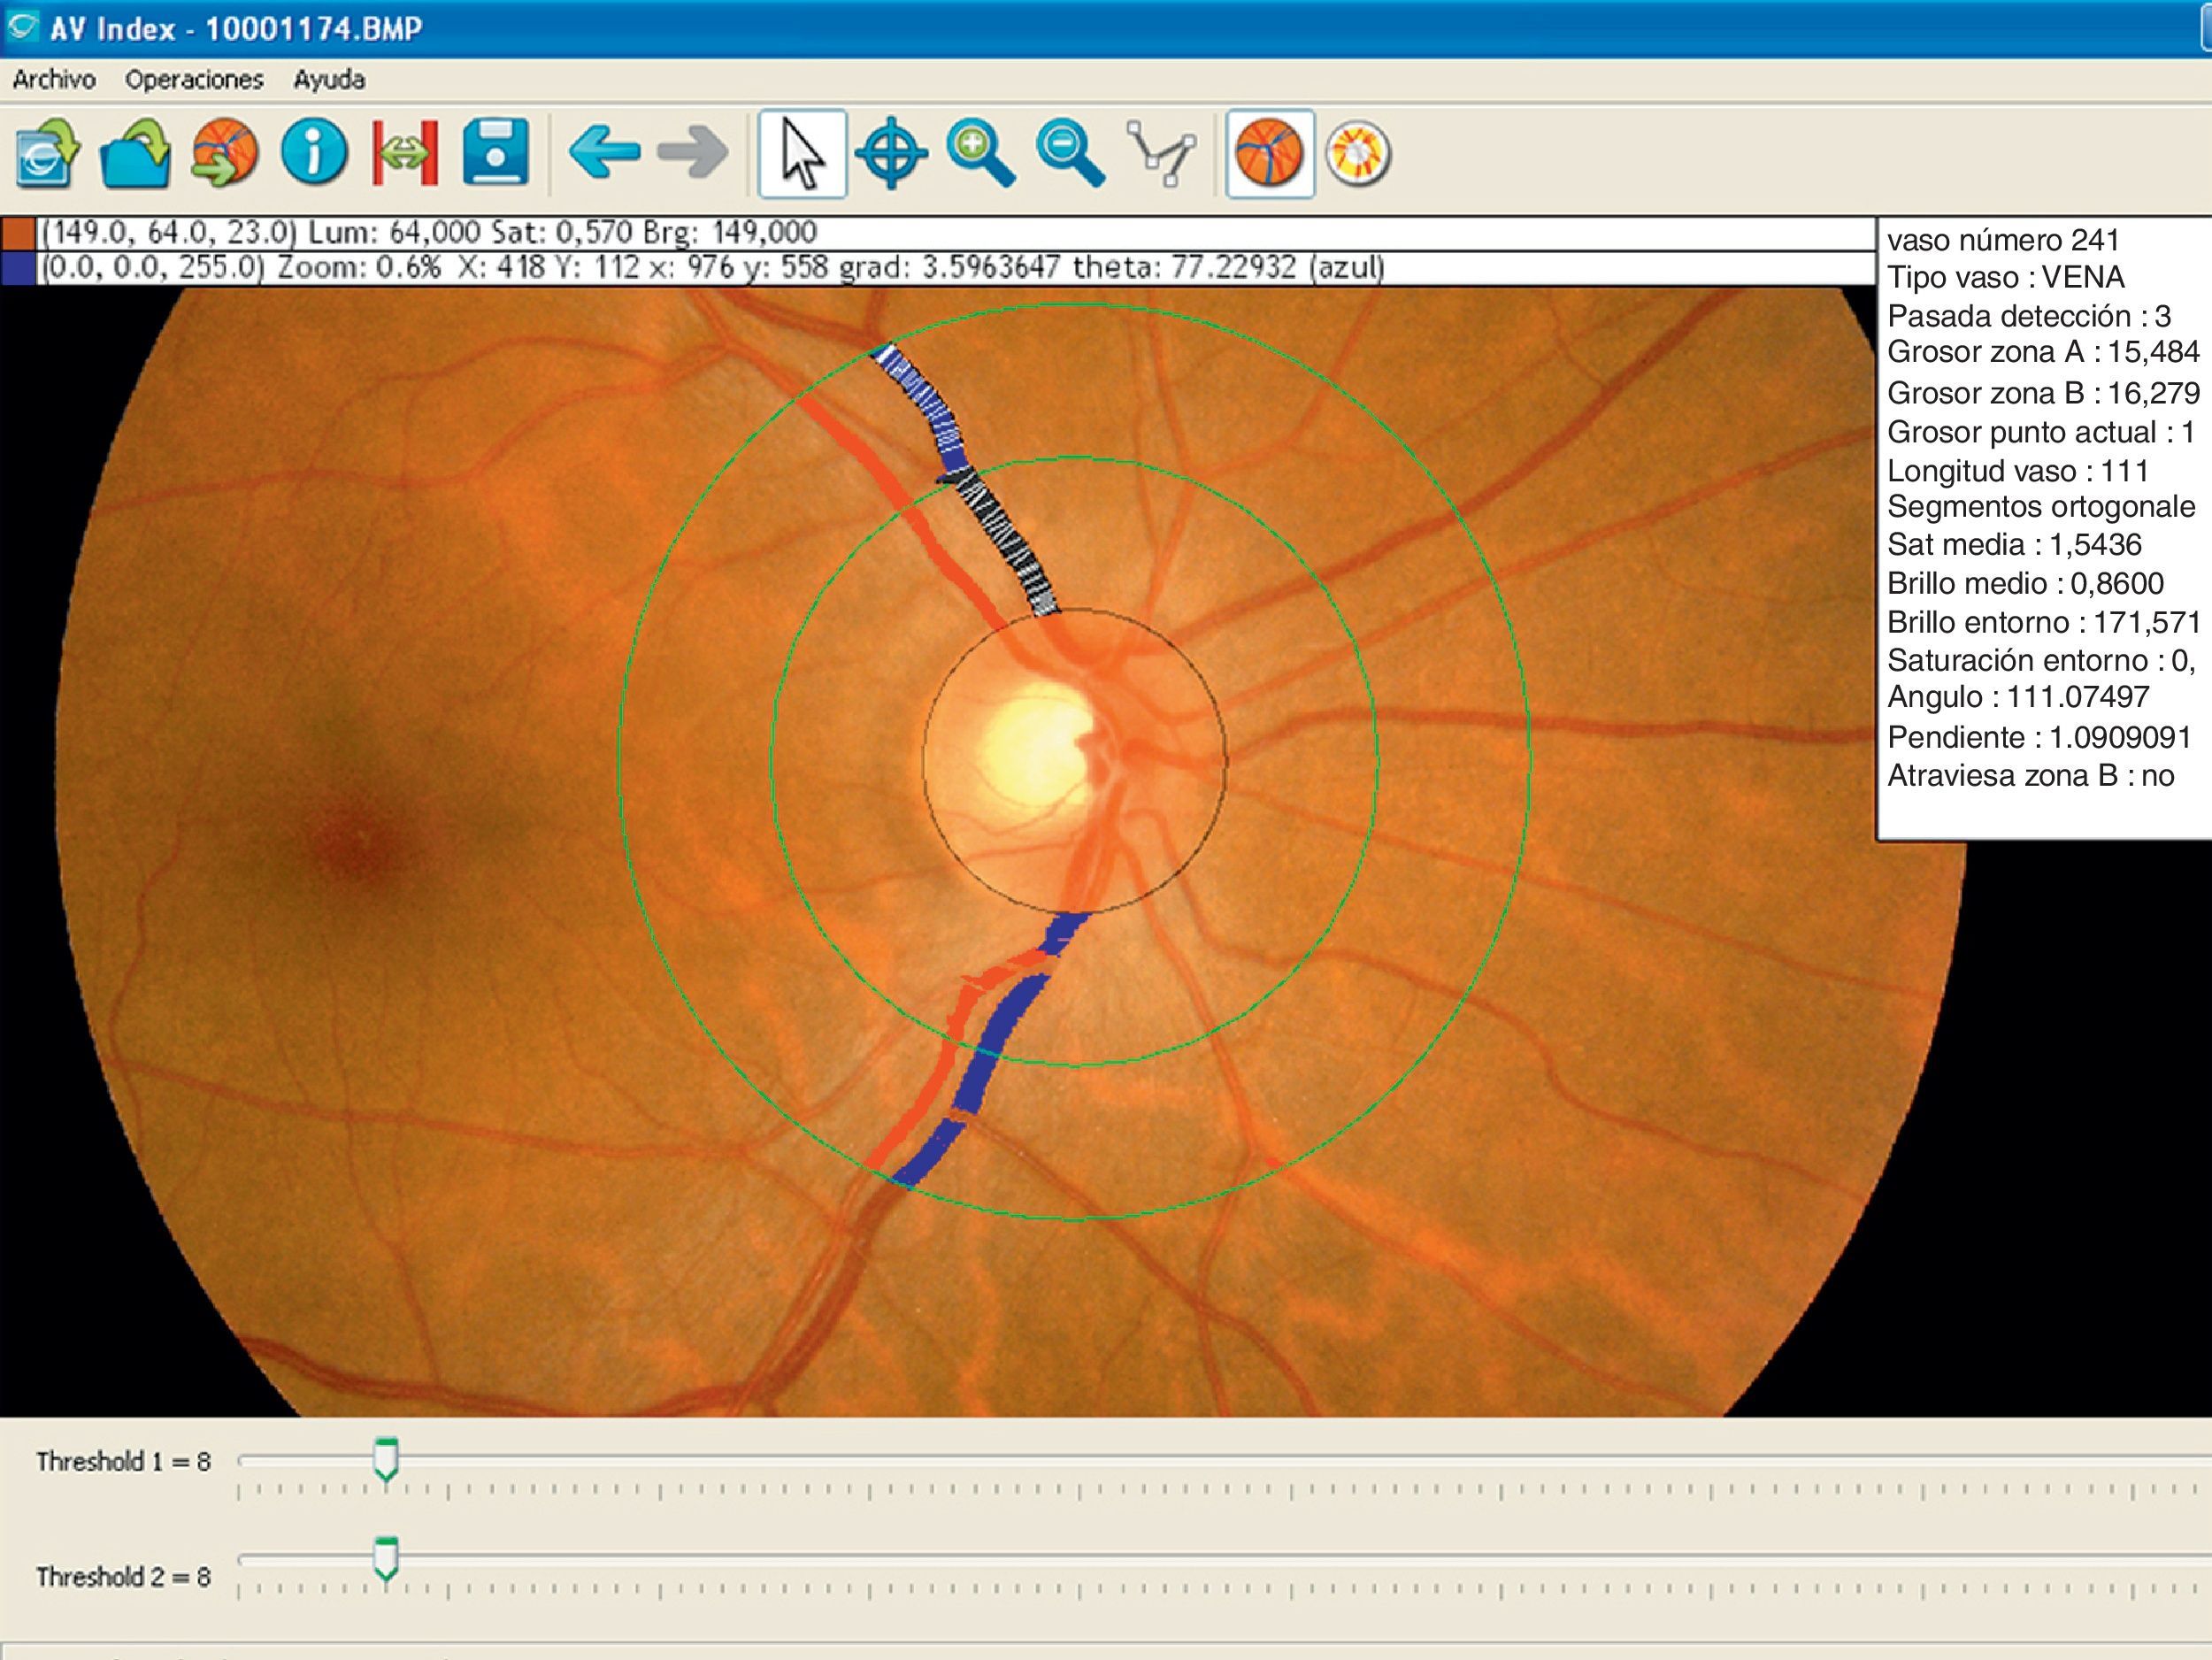The image size is (2212, 1660).
Task: Click the retina with green arrow icon
Action: [x=225, y=153]
